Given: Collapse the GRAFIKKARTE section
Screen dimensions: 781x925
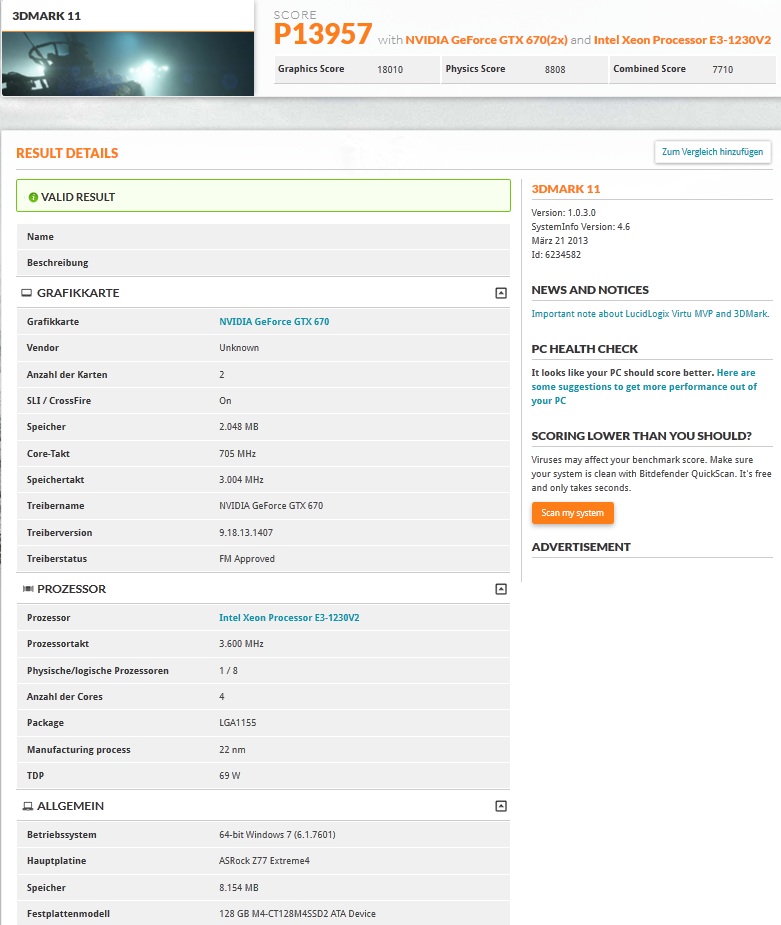Looking at the screenshot, I should coord(501,293).
